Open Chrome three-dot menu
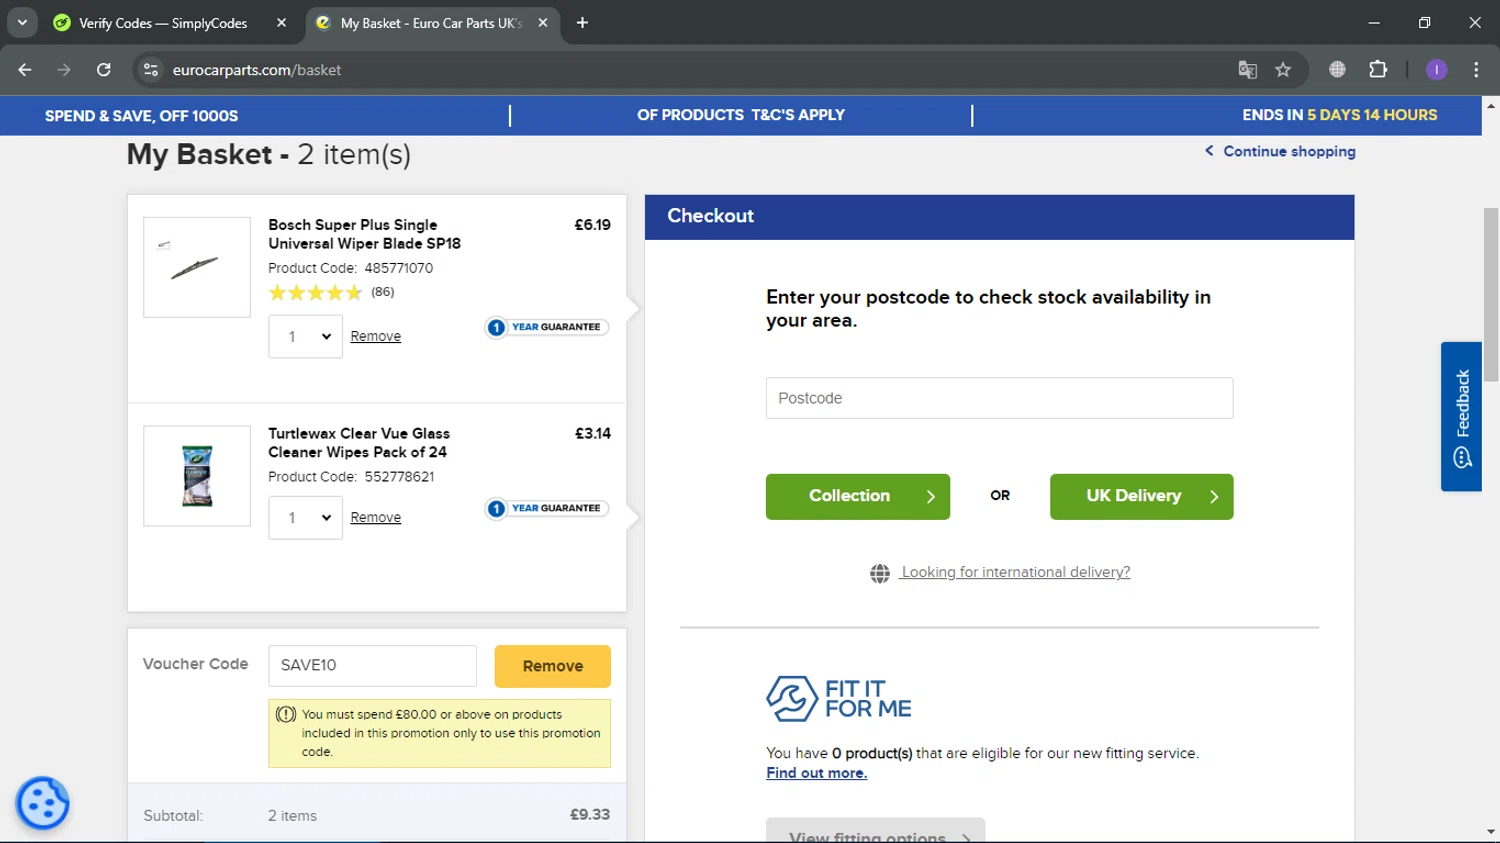The image size is (1500, 843). pos(1476,70)
